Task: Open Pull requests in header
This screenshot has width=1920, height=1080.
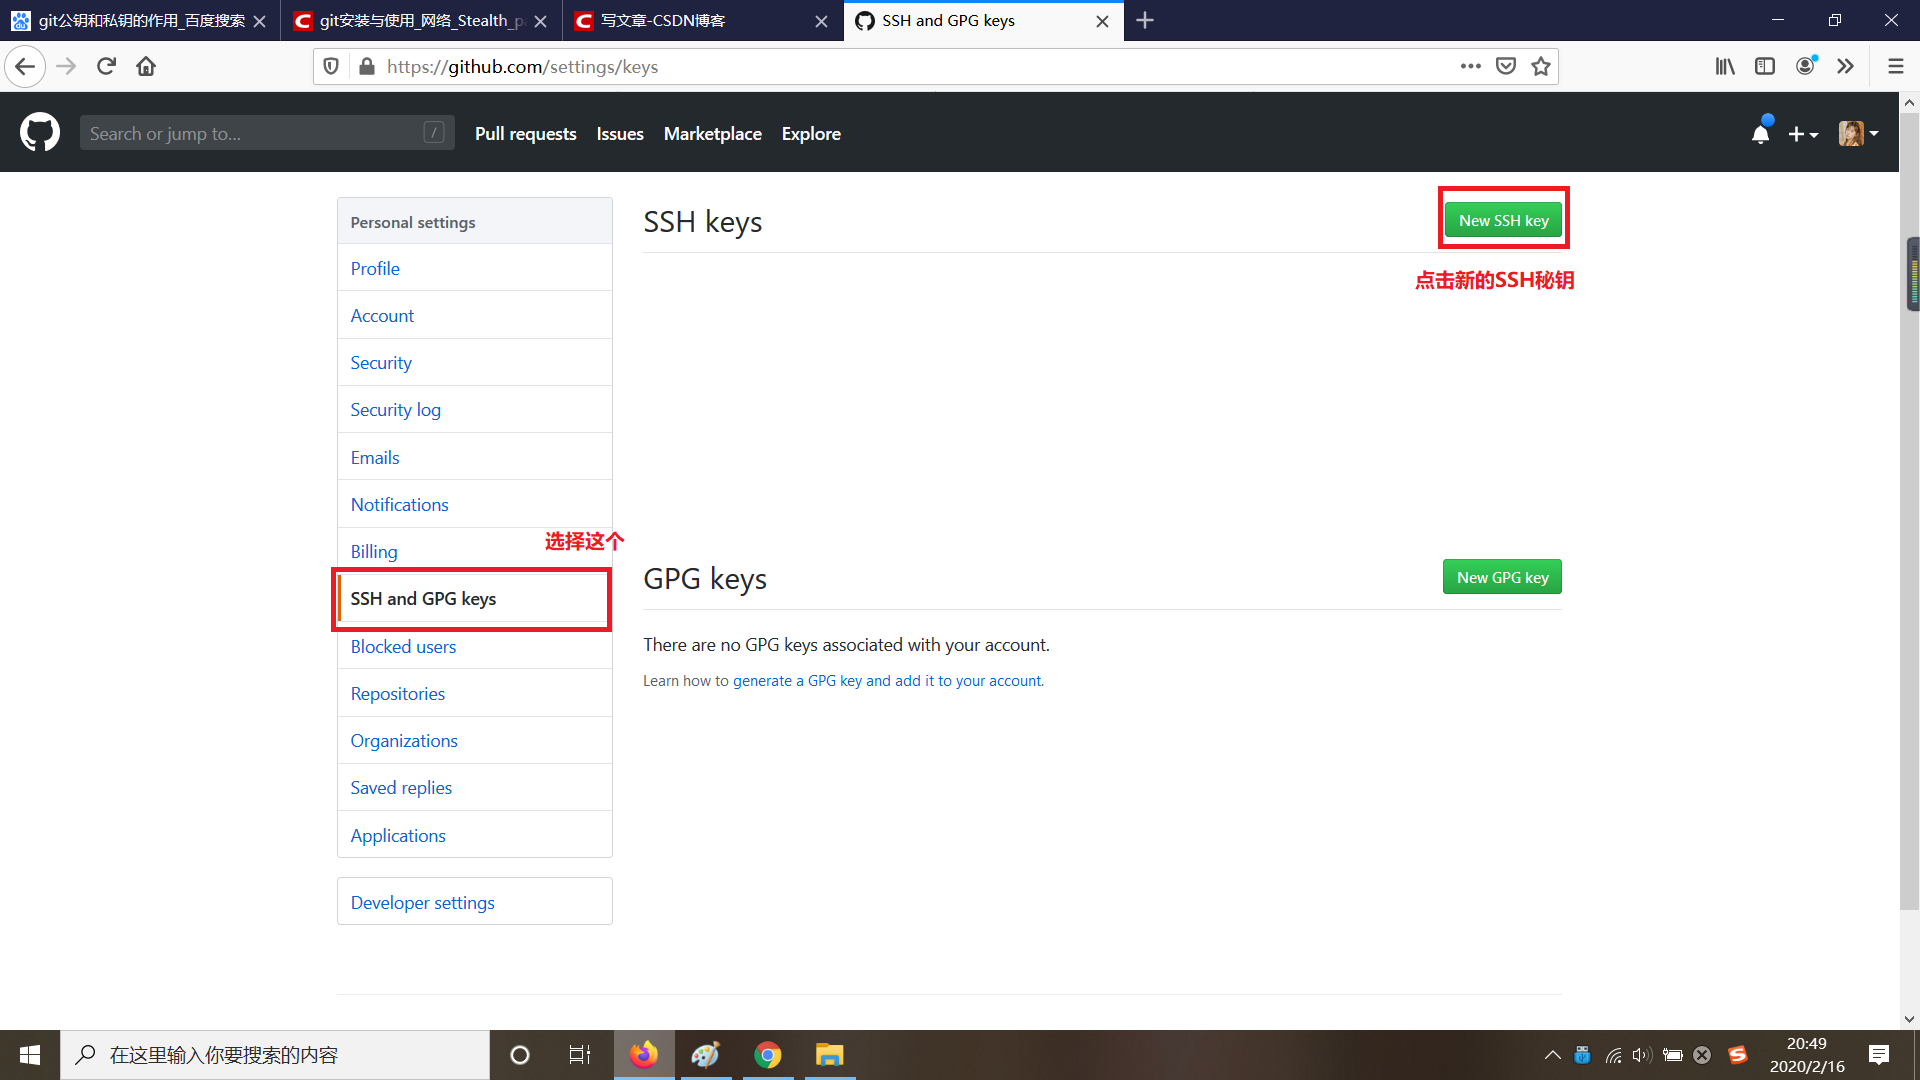Action: (x=525, y=134)
